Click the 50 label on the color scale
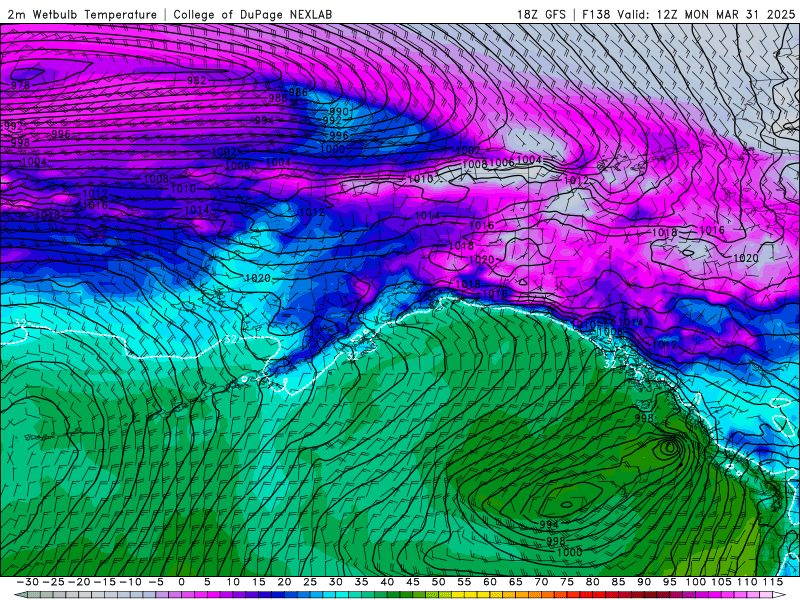Screen dimensions: 800x600 tap(438, 582)
